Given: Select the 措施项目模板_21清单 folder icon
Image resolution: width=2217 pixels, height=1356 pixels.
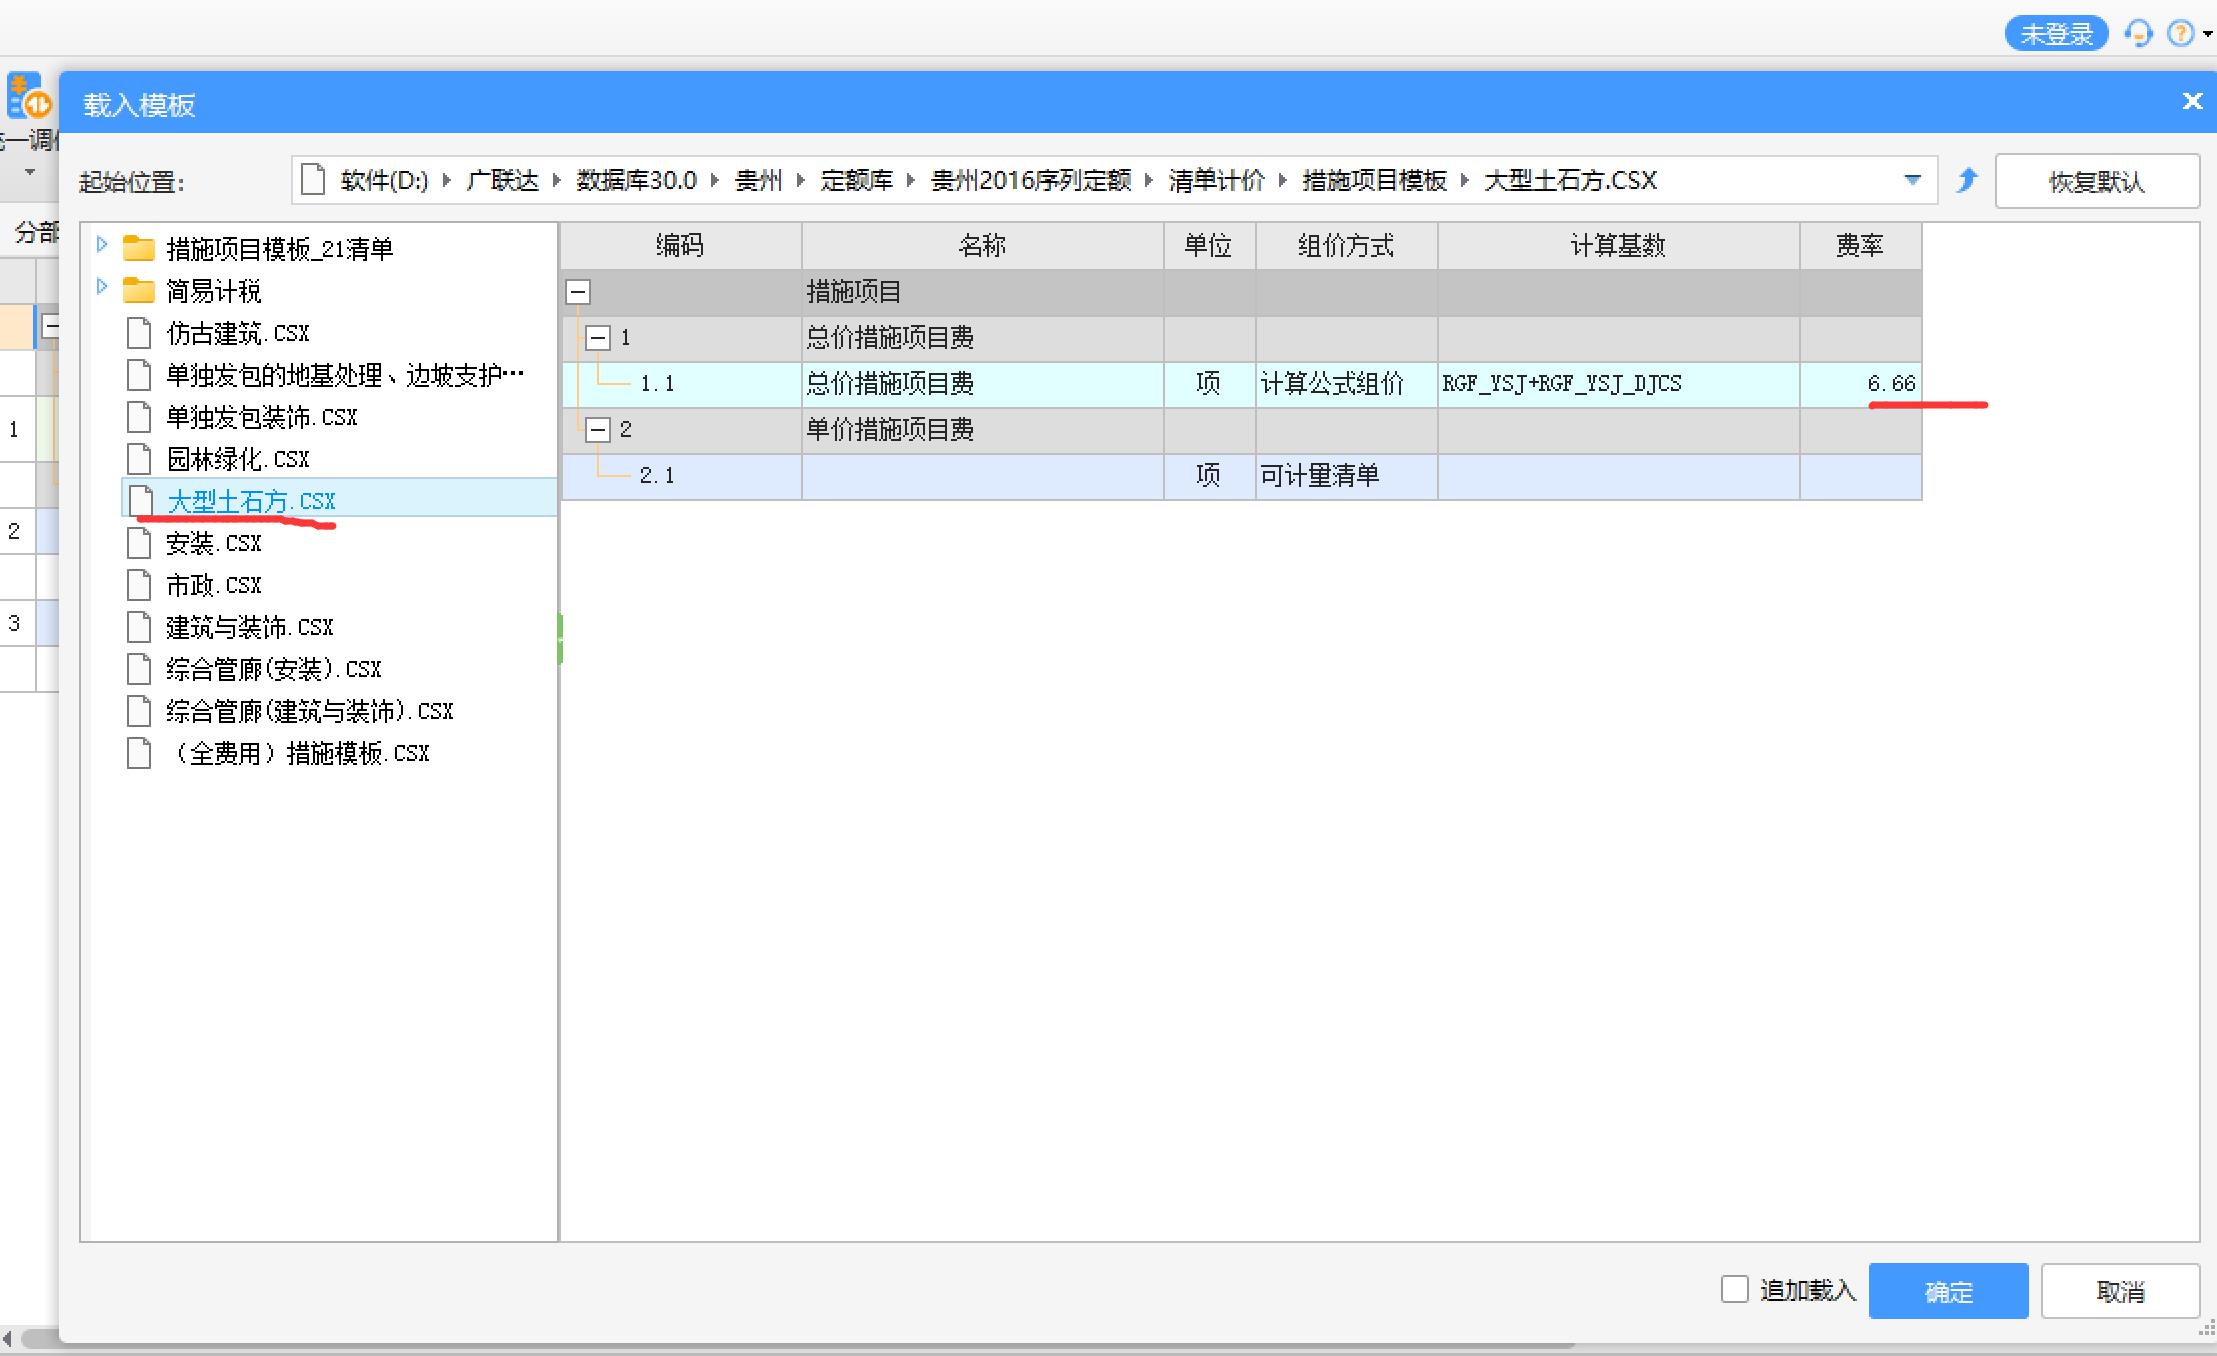Looking at the screenshot, I should click(138, 248).
